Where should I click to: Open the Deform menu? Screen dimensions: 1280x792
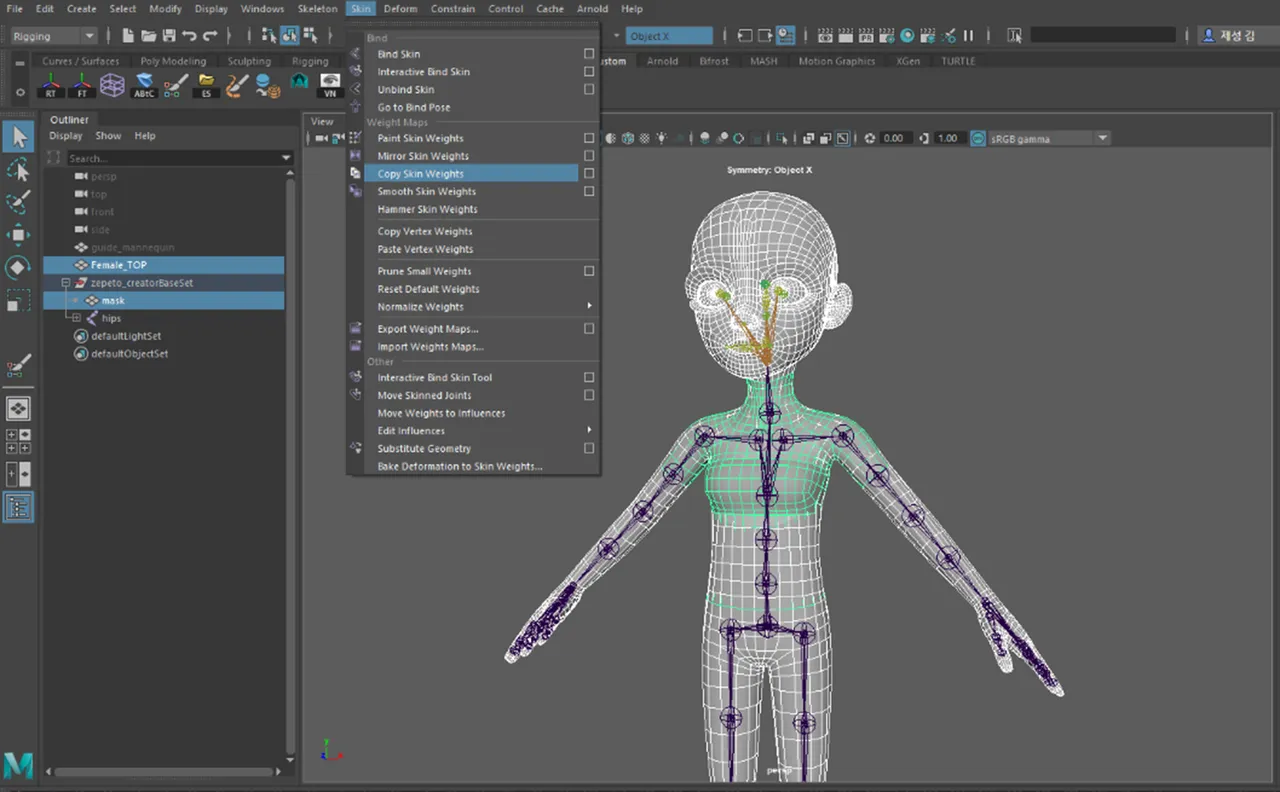pos(400,8)
